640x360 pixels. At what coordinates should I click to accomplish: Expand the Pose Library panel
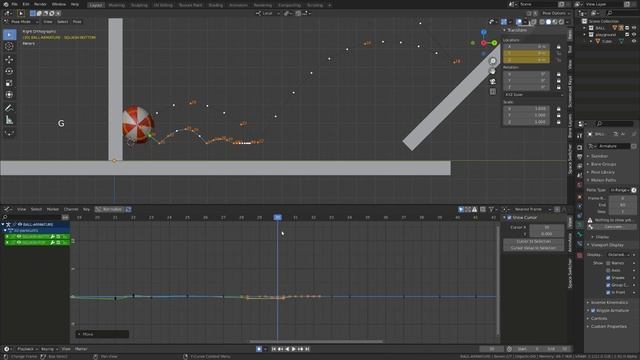[x=602, y=172]
